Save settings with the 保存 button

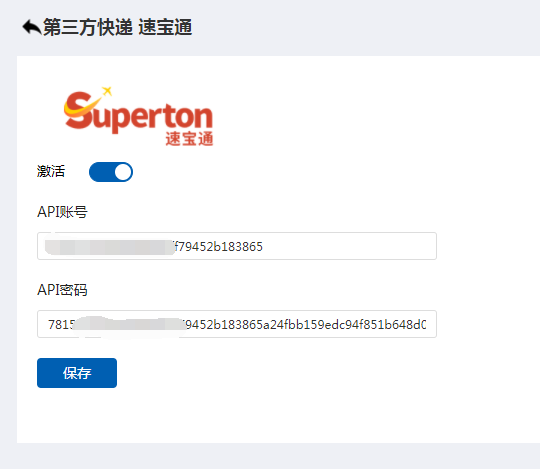coord(77,373)
